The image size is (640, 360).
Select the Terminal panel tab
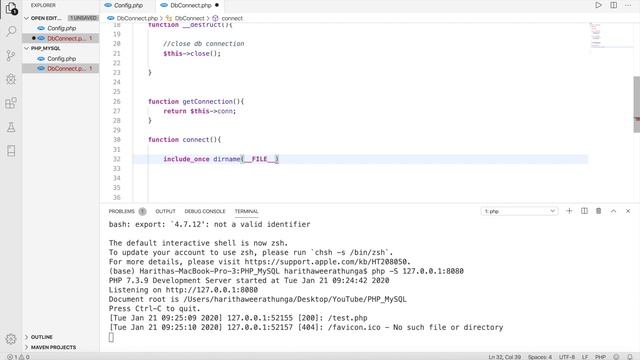(x=247, y=211)
